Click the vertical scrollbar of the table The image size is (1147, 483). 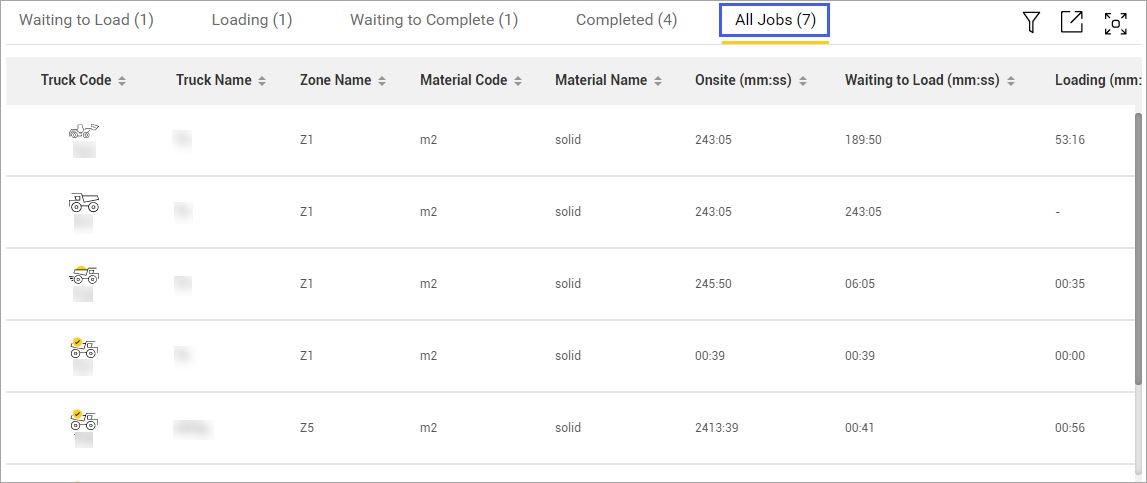(x=1138, y=250)
